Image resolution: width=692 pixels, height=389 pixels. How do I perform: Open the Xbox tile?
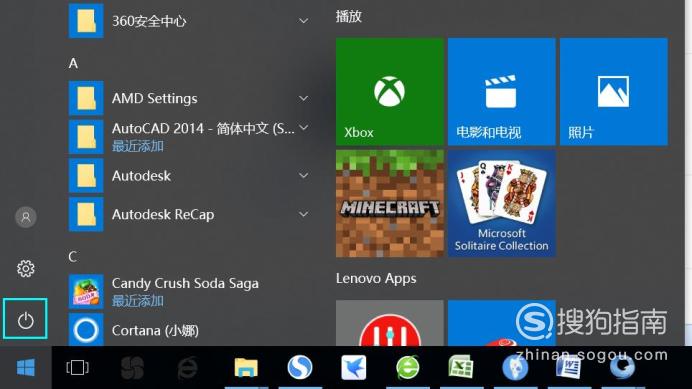pos(390,91)
